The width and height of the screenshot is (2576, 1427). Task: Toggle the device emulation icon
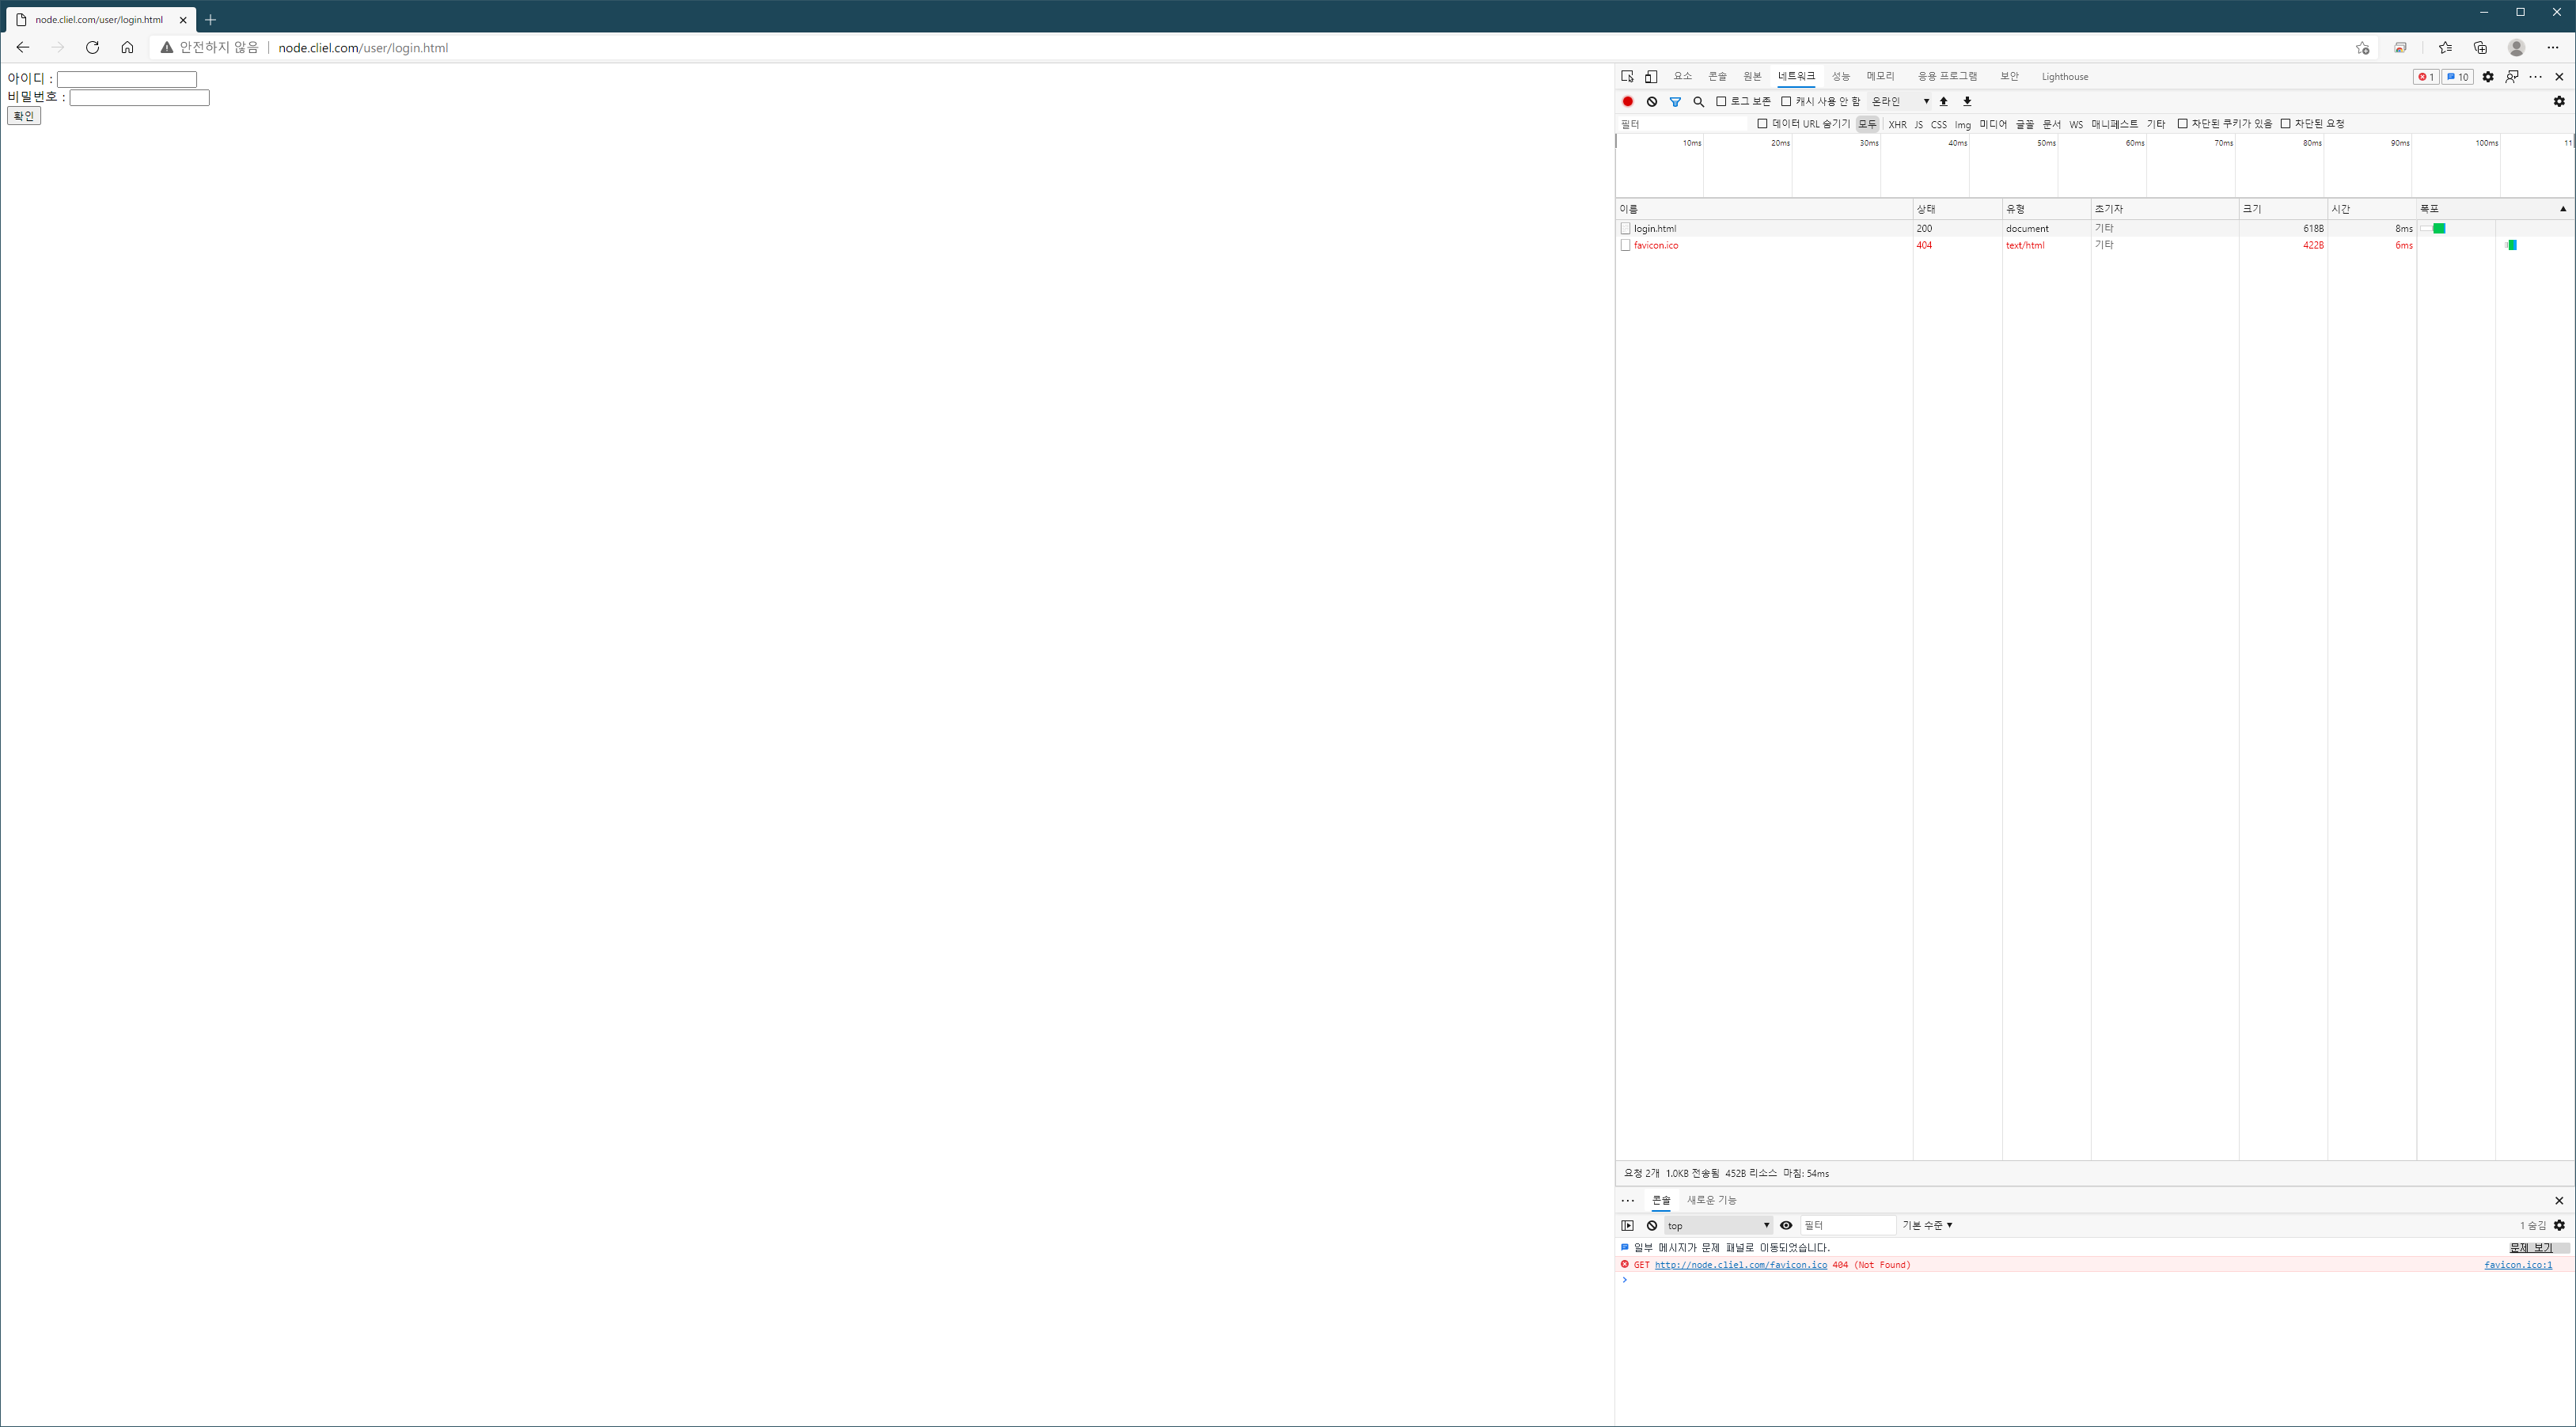click(1651, 76)
